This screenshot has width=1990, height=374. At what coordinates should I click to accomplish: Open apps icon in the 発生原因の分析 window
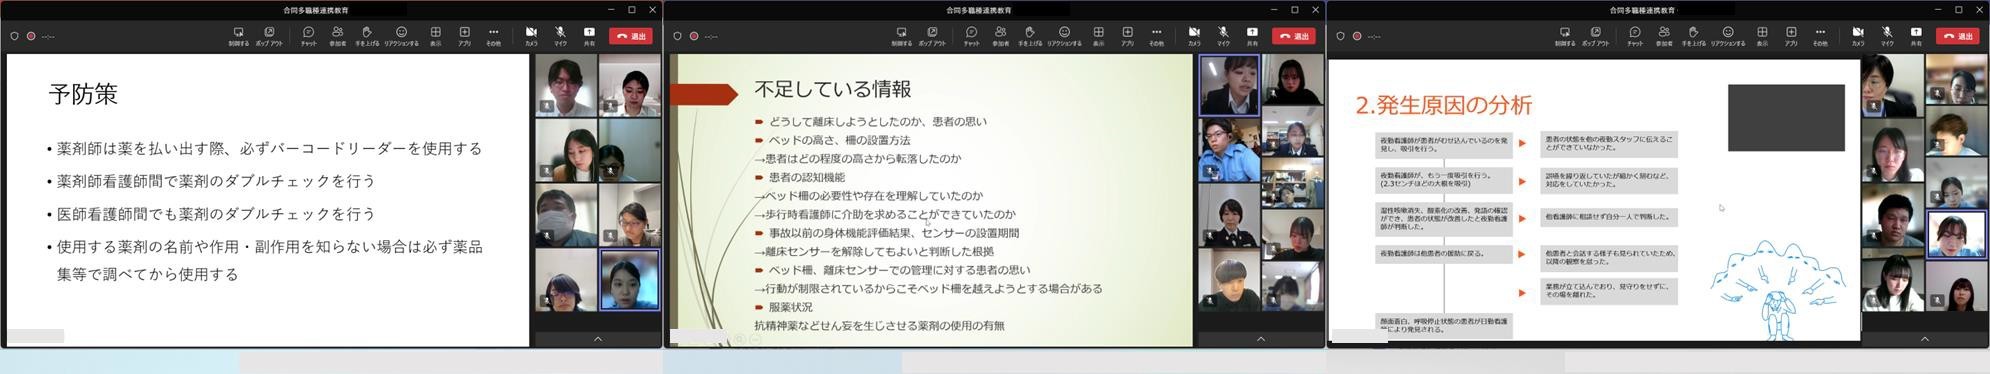pos(1791,35)
